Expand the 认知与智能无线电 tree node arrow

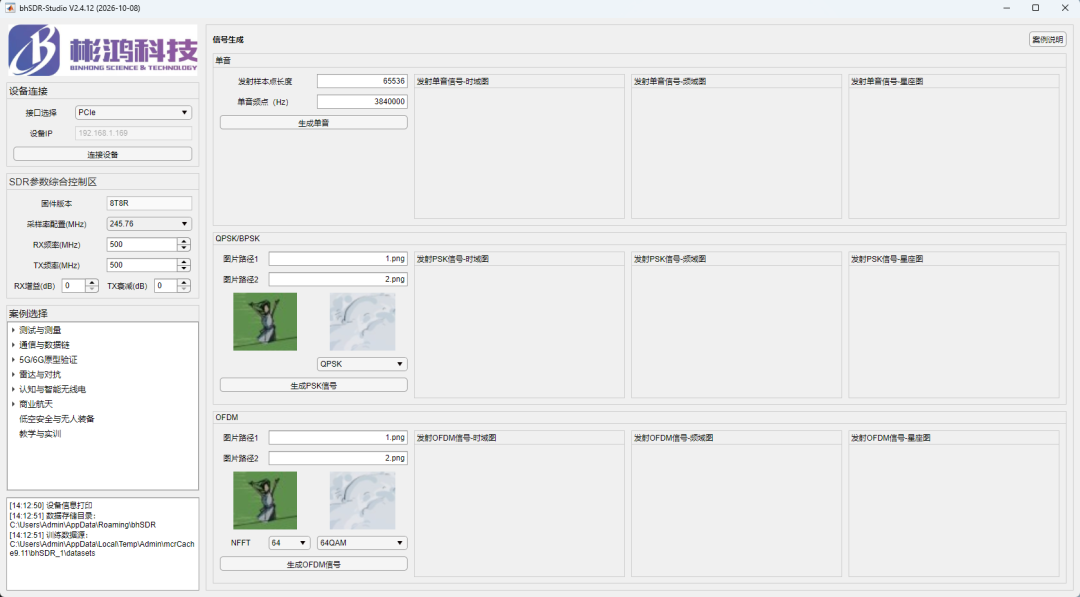click(13, 389)
